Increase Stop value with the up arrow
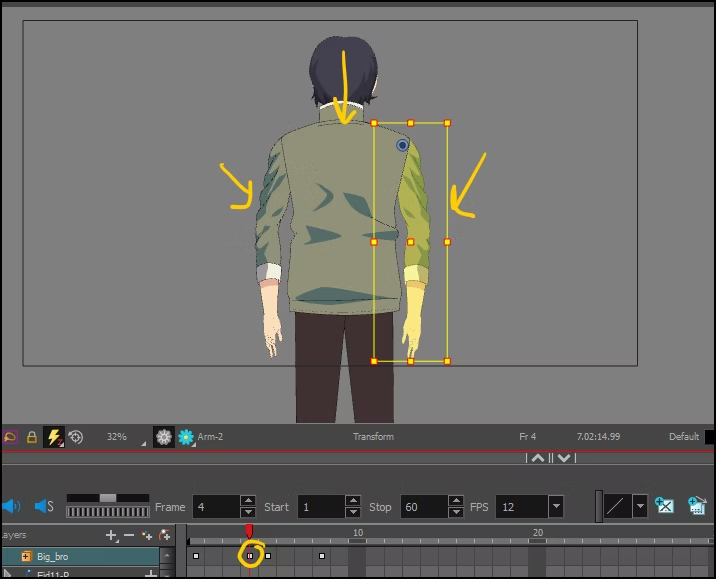This screenshot has width=716, height=579. coord(456,501)
